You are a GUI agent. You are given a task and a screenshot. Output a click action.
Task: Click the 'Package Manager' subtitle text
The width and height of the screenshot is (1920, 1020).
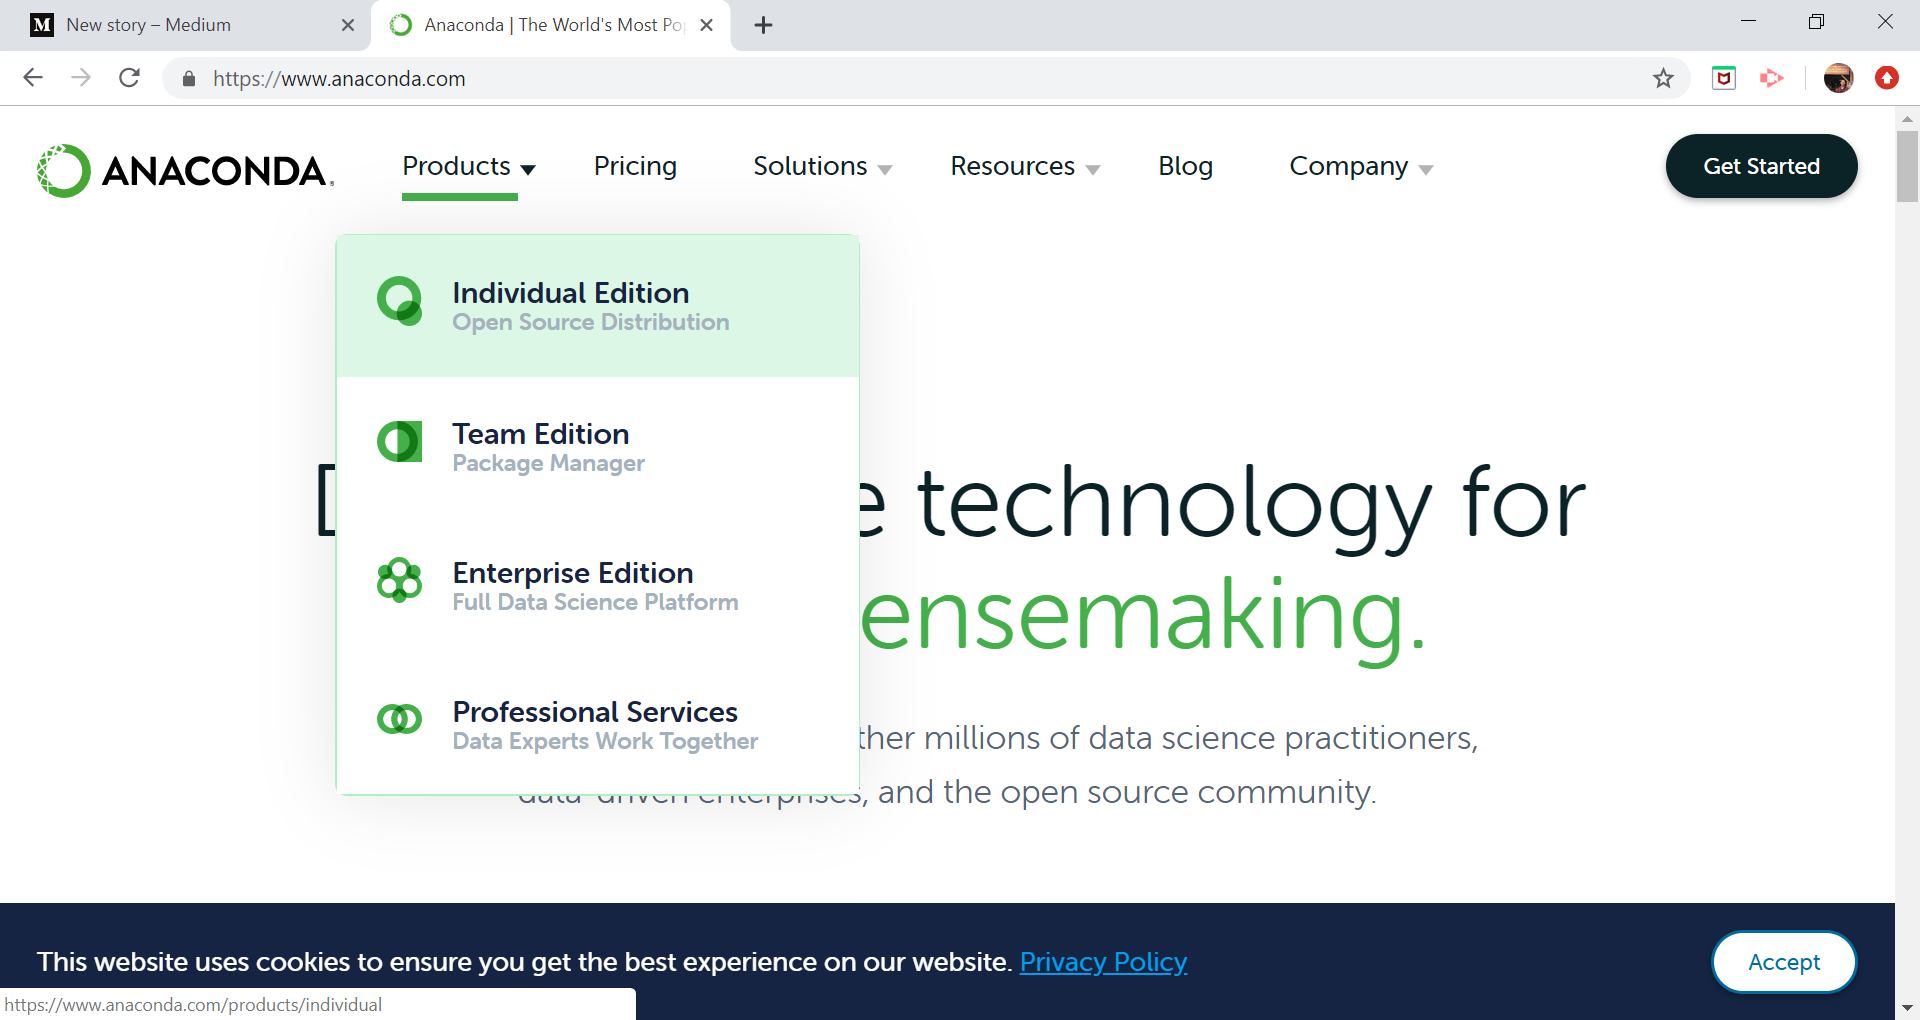(x=549, y=463)
